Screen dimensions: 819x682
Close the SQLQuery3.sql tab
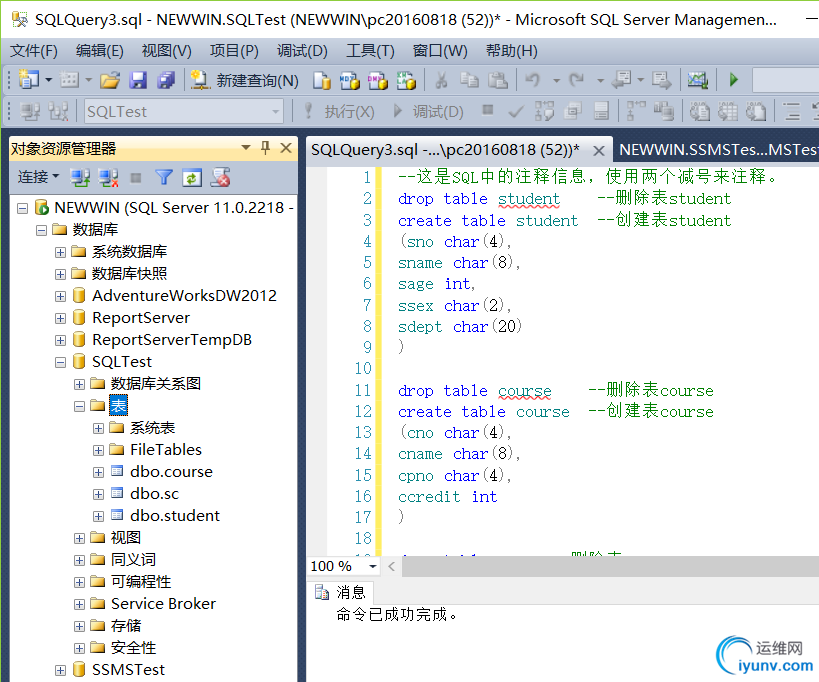[x=599, y=151]
